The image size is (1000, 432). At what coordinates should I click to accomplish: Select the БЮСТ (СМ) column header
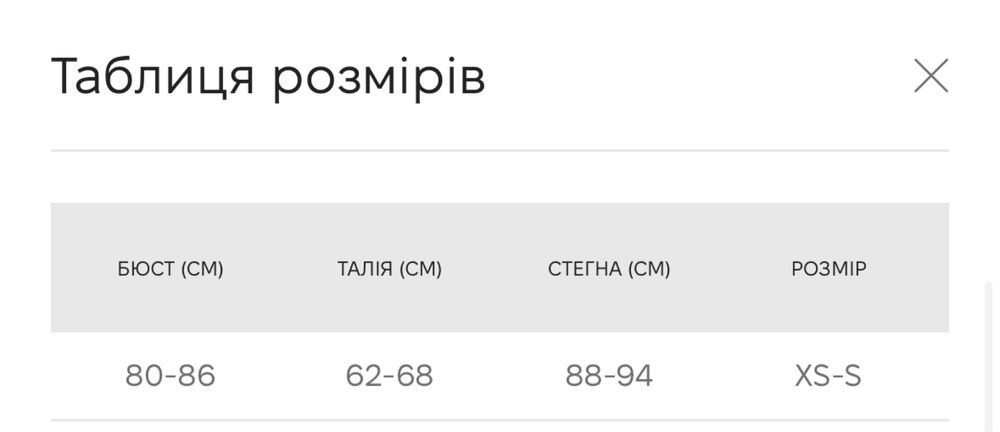pyautogui.click(x=170, y=269)
